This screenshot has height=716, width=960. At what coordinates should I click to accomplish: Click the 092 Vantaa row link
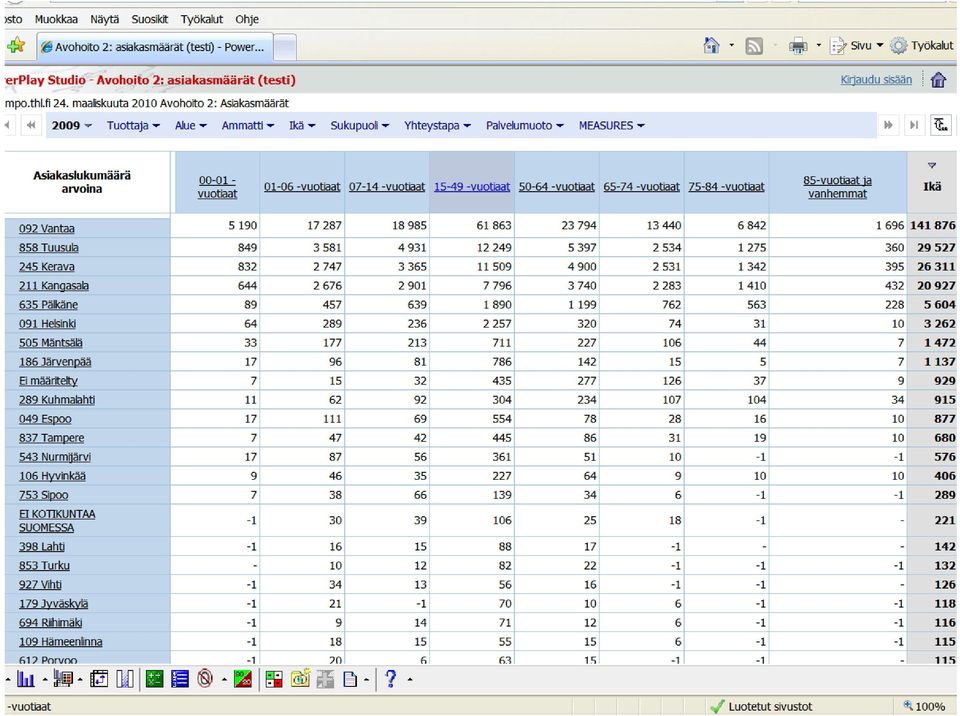tap(47, 228)
